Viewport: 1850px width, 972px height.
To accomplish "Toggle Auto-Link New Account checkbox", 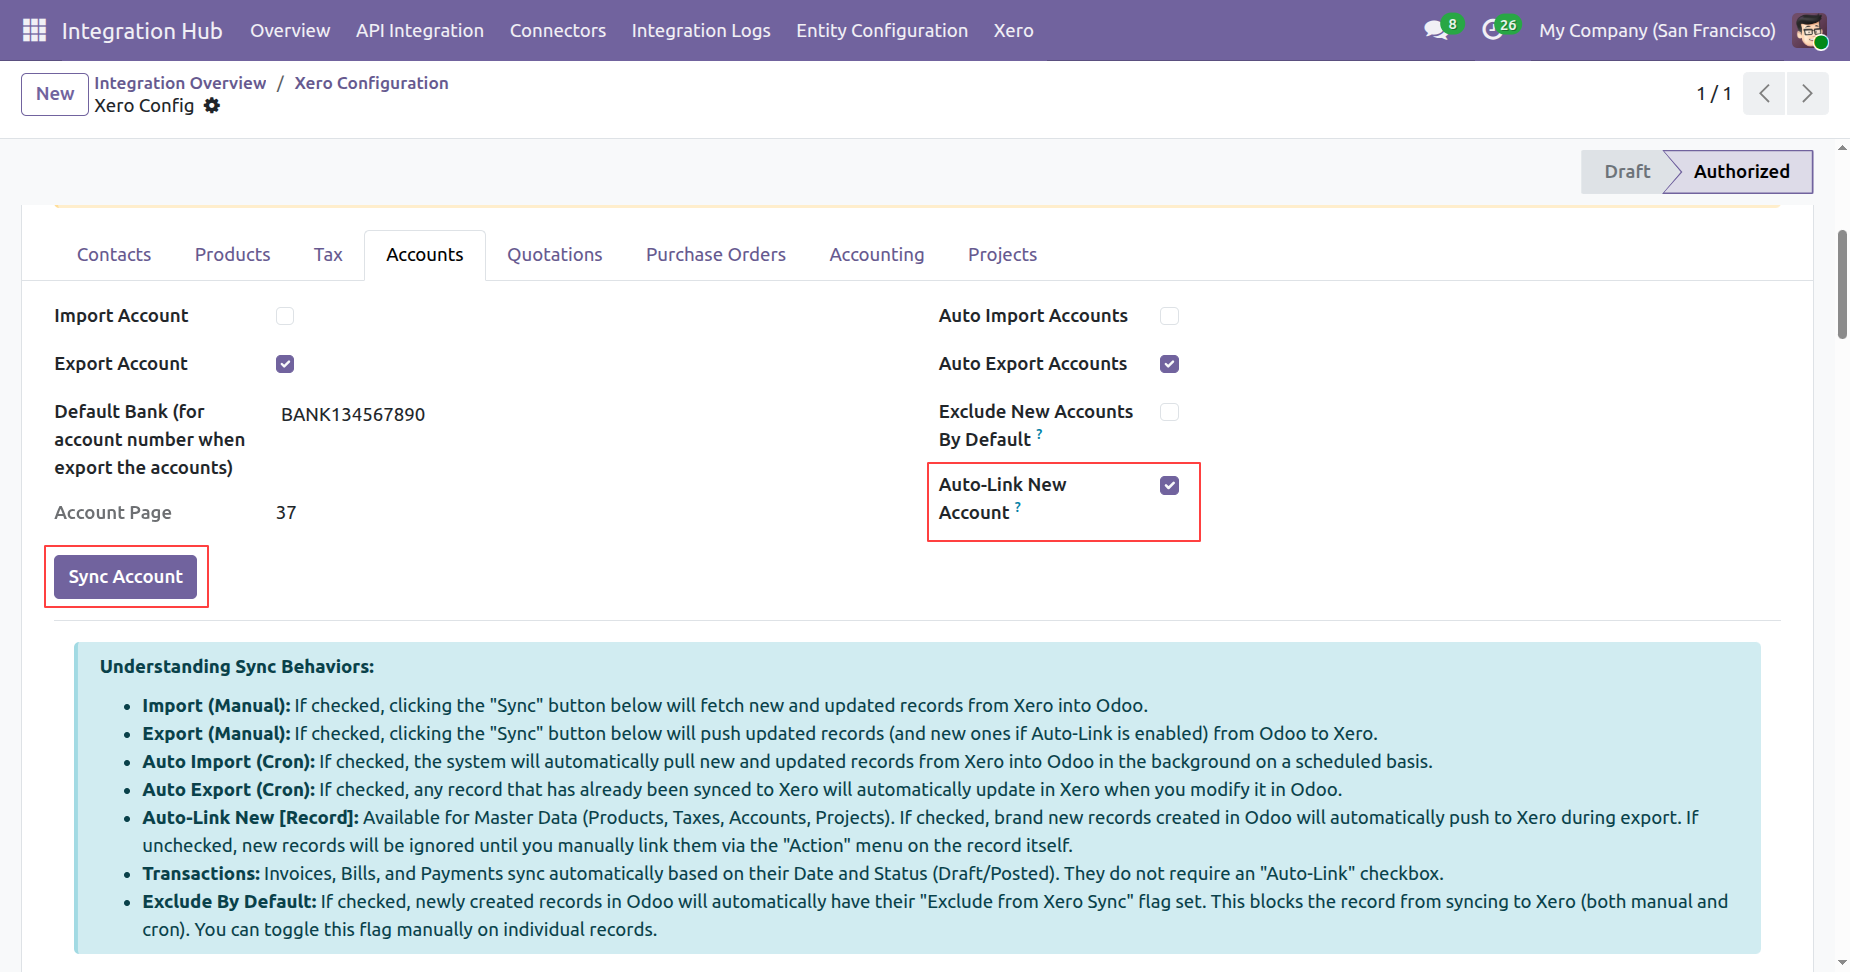I will (x=1169, y=485).
